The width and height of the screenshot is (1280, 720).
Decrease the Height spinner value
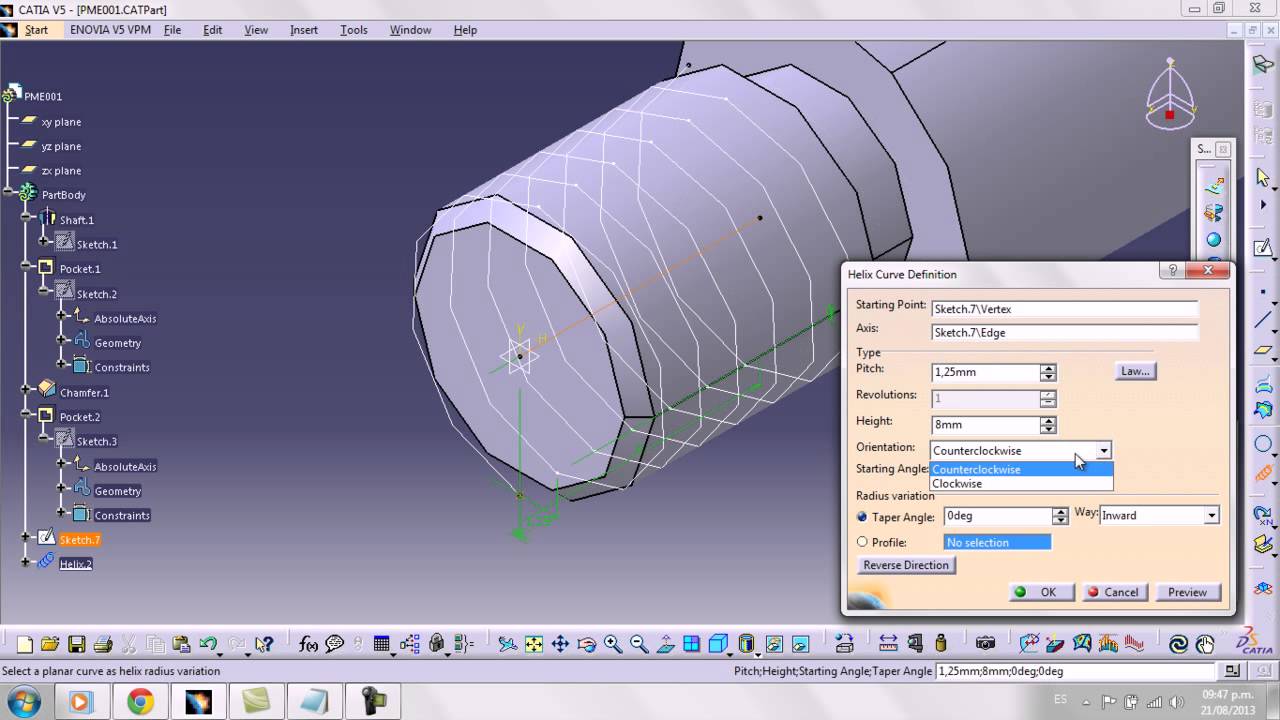point(1048,430)
